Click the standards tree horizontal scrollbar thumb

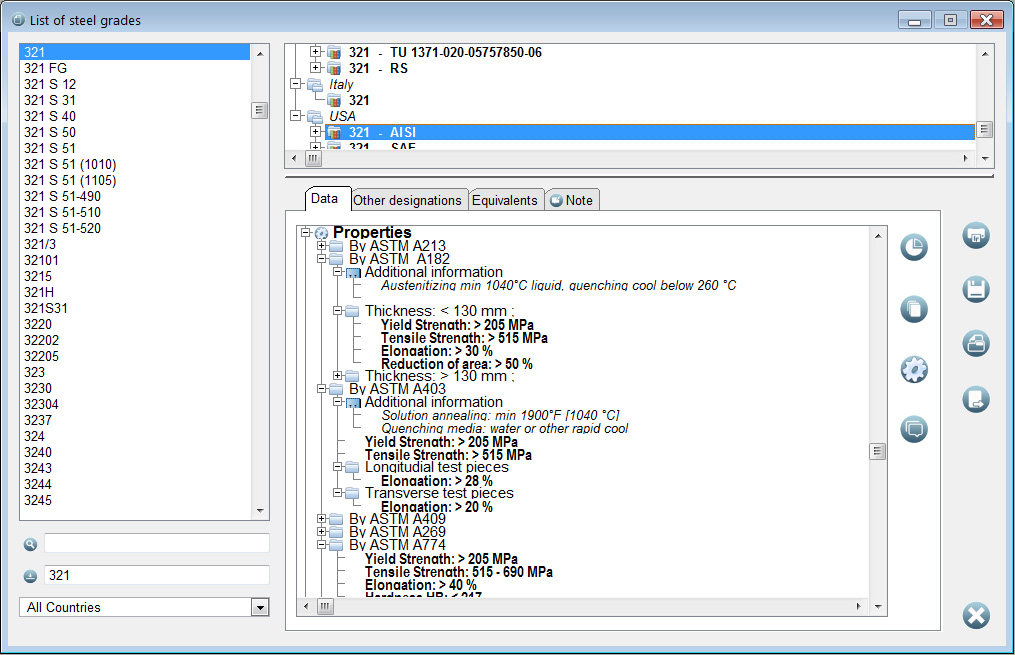tap(313, 158)
